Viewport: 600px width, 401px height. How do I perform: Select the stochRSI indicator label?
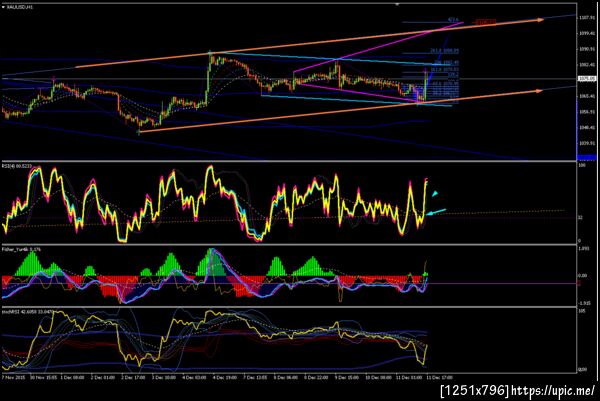pyautogui.click(x=27, y=312)
